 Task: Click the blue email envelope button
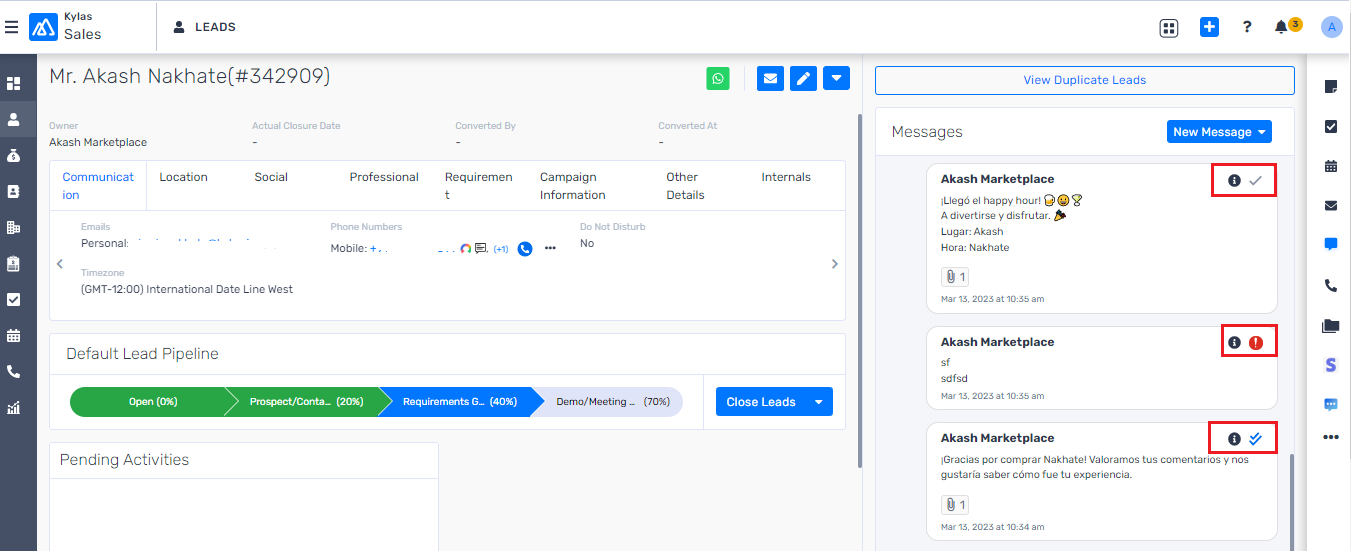(x=770, y=78)
